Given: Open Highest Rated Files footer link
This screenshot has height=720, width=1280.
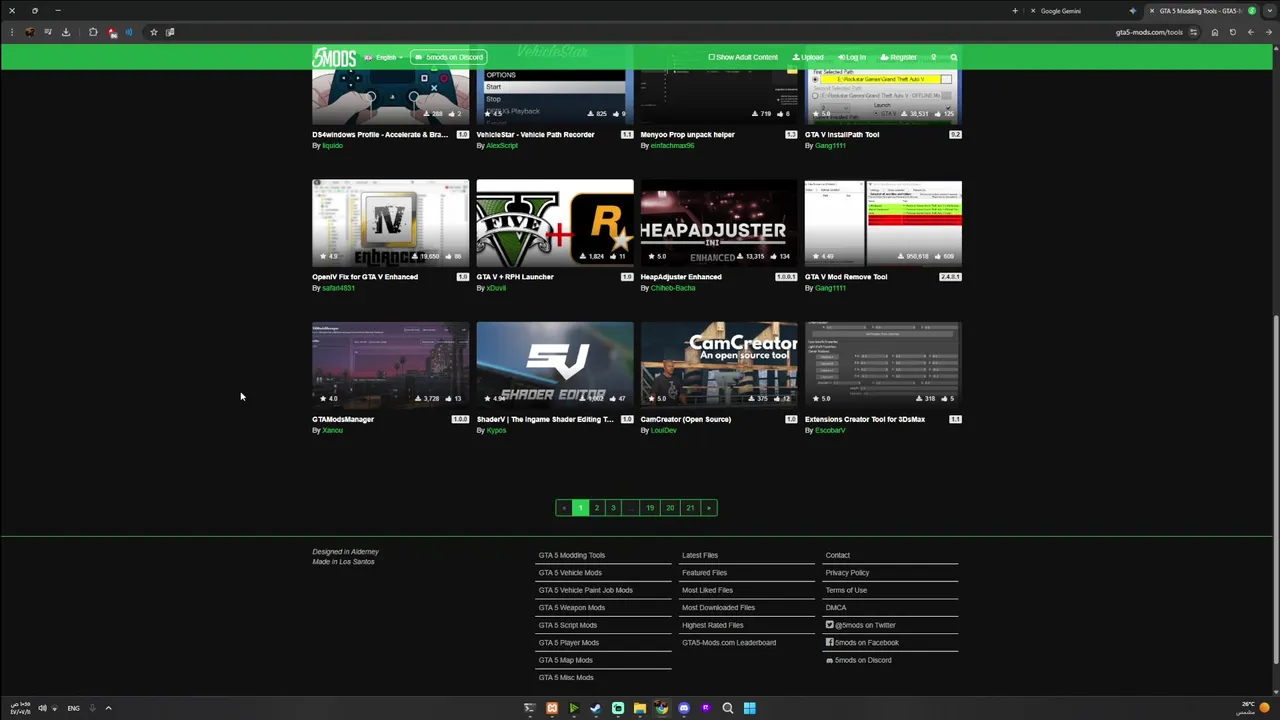Looking at the screenshot, I should click(x=713, y=625).
